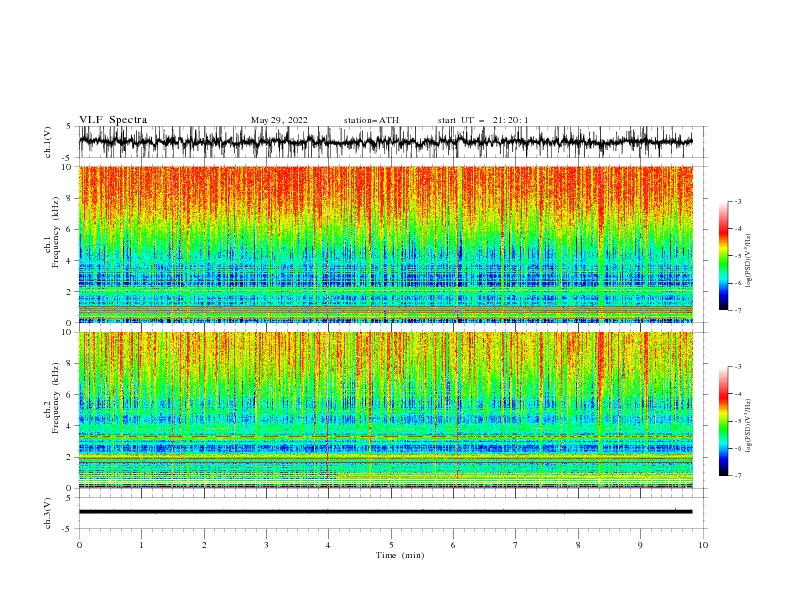The width and height of the screenshot is (792, 612).
Task: Click the 'ch.3(V)' waveform axis label
Action: (x=48, y=513)
